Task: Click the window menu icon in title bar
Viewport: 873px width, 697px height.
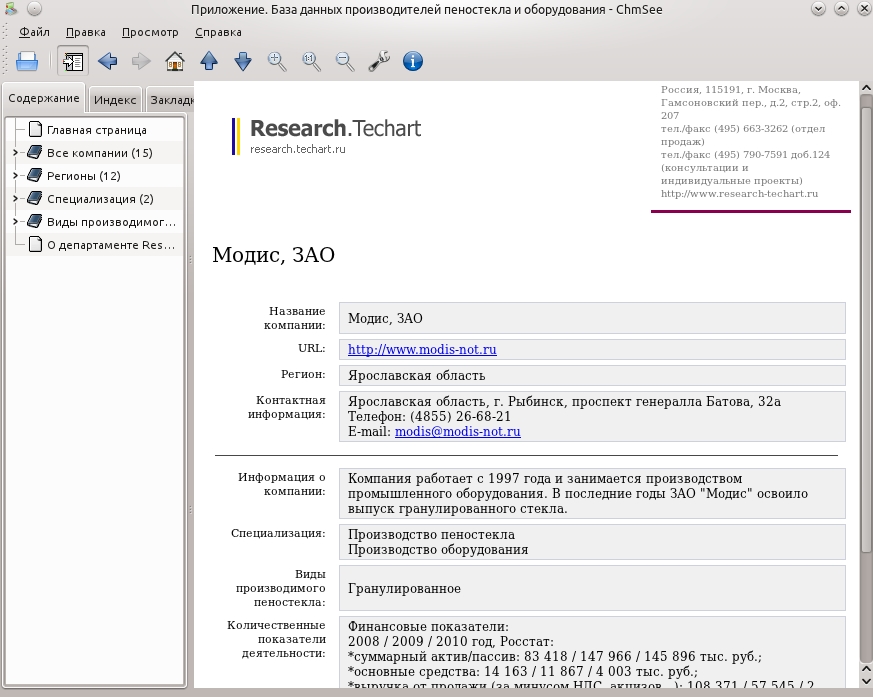Action: pos(11,8)
